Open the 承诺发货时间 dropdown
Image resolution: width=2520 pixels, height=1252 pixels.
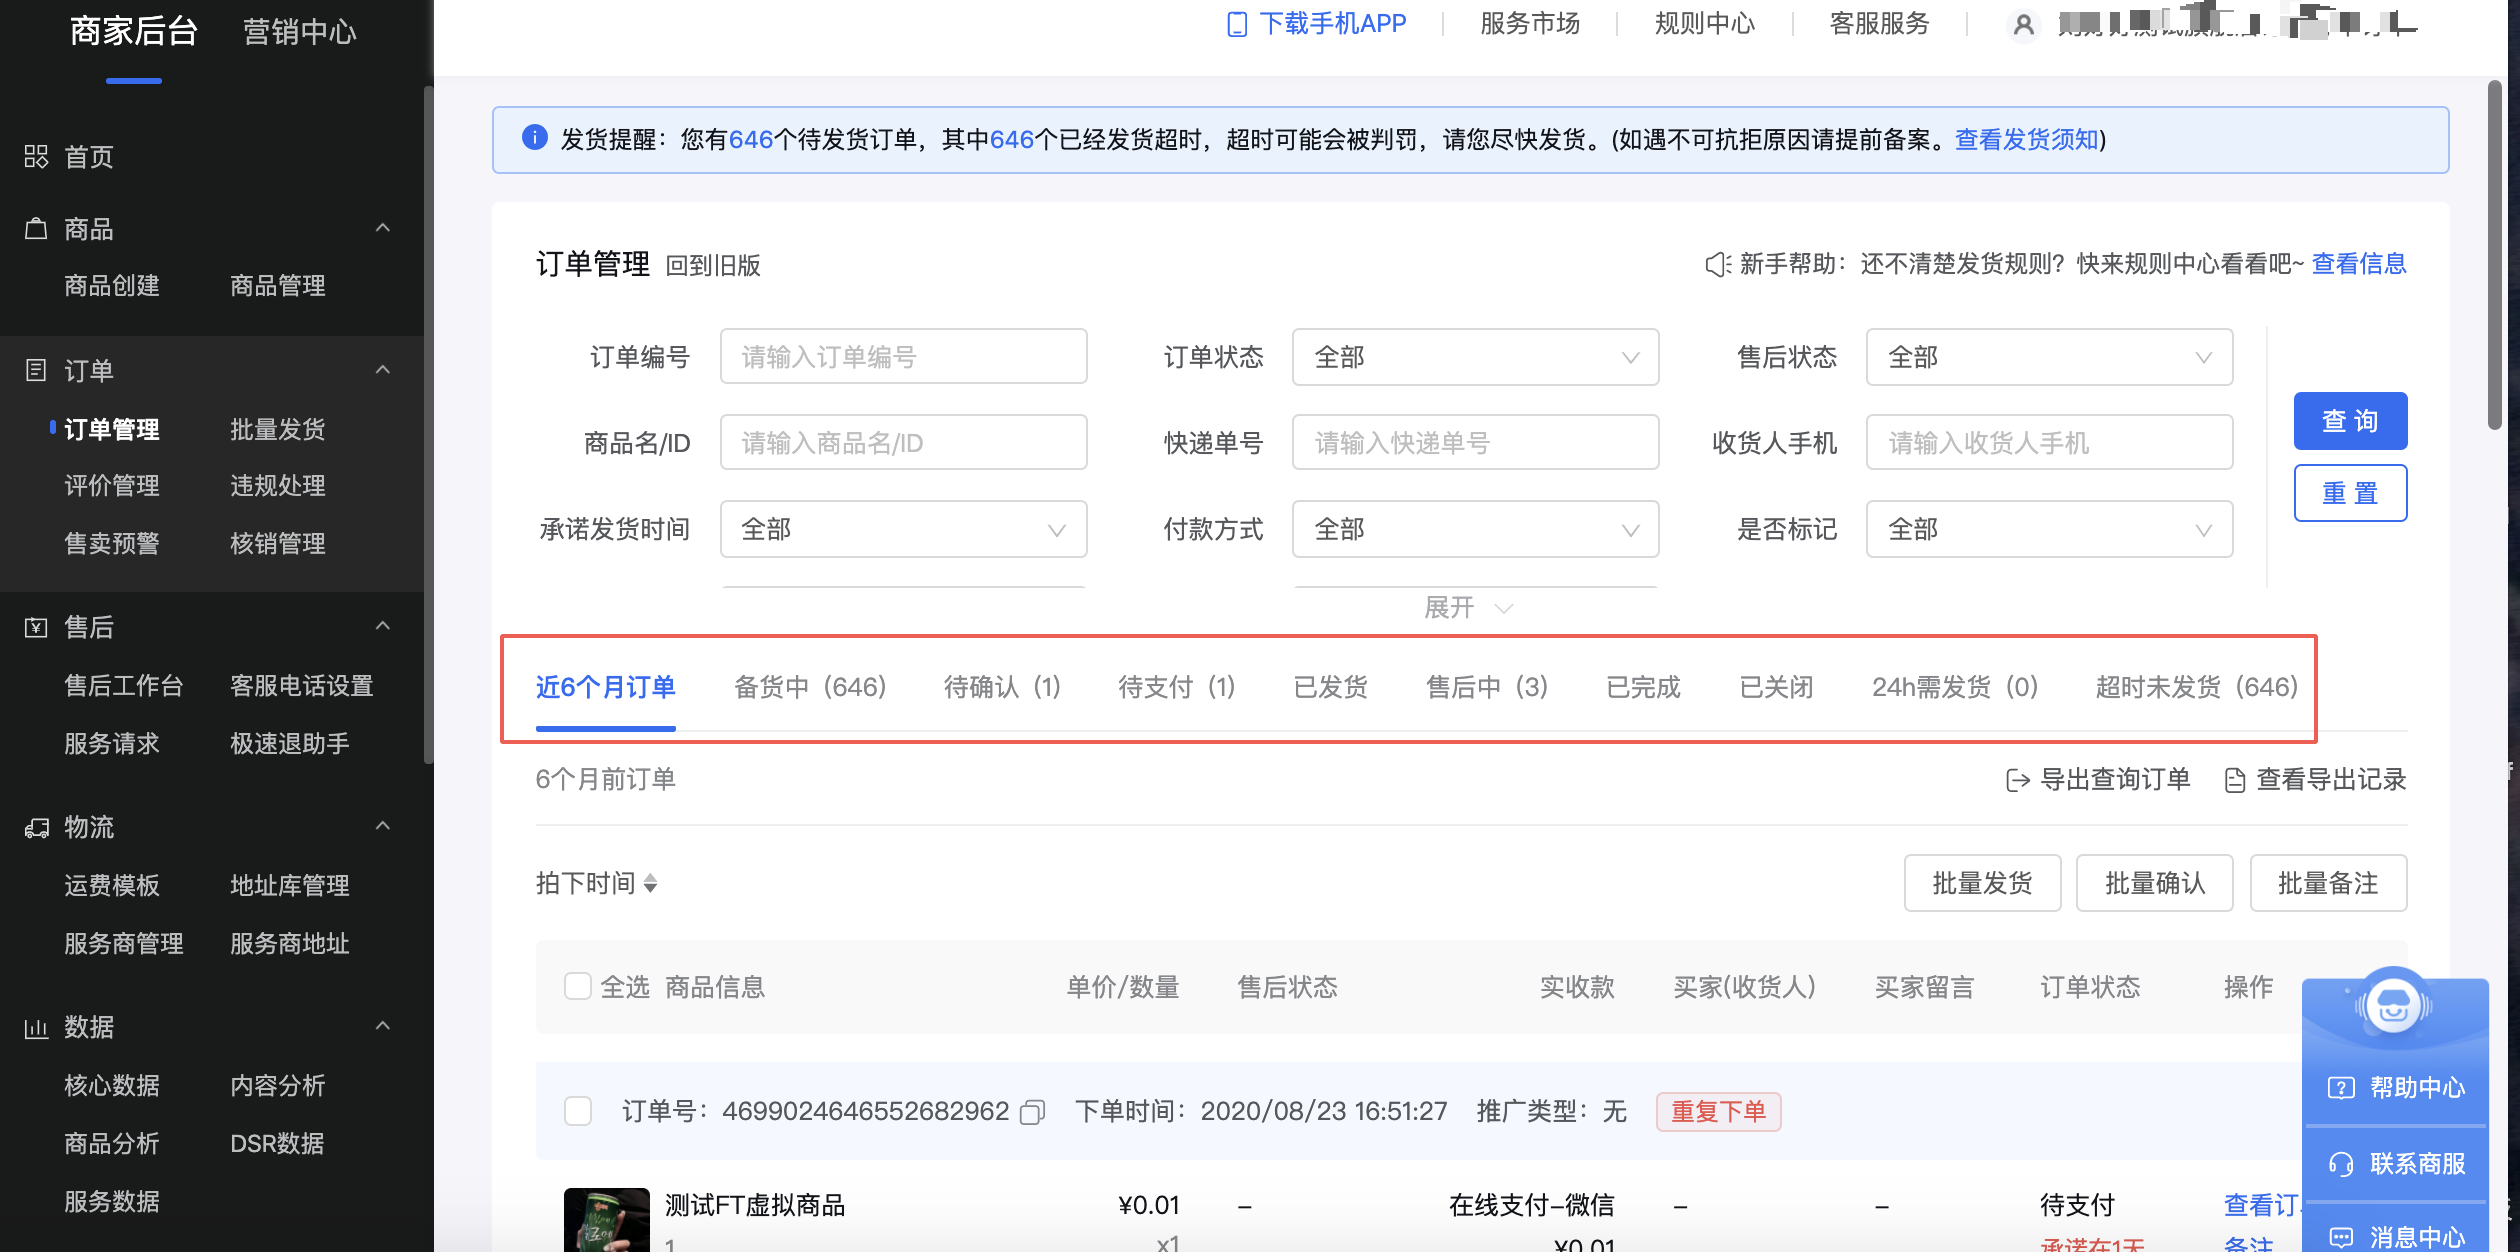point(905,529)
